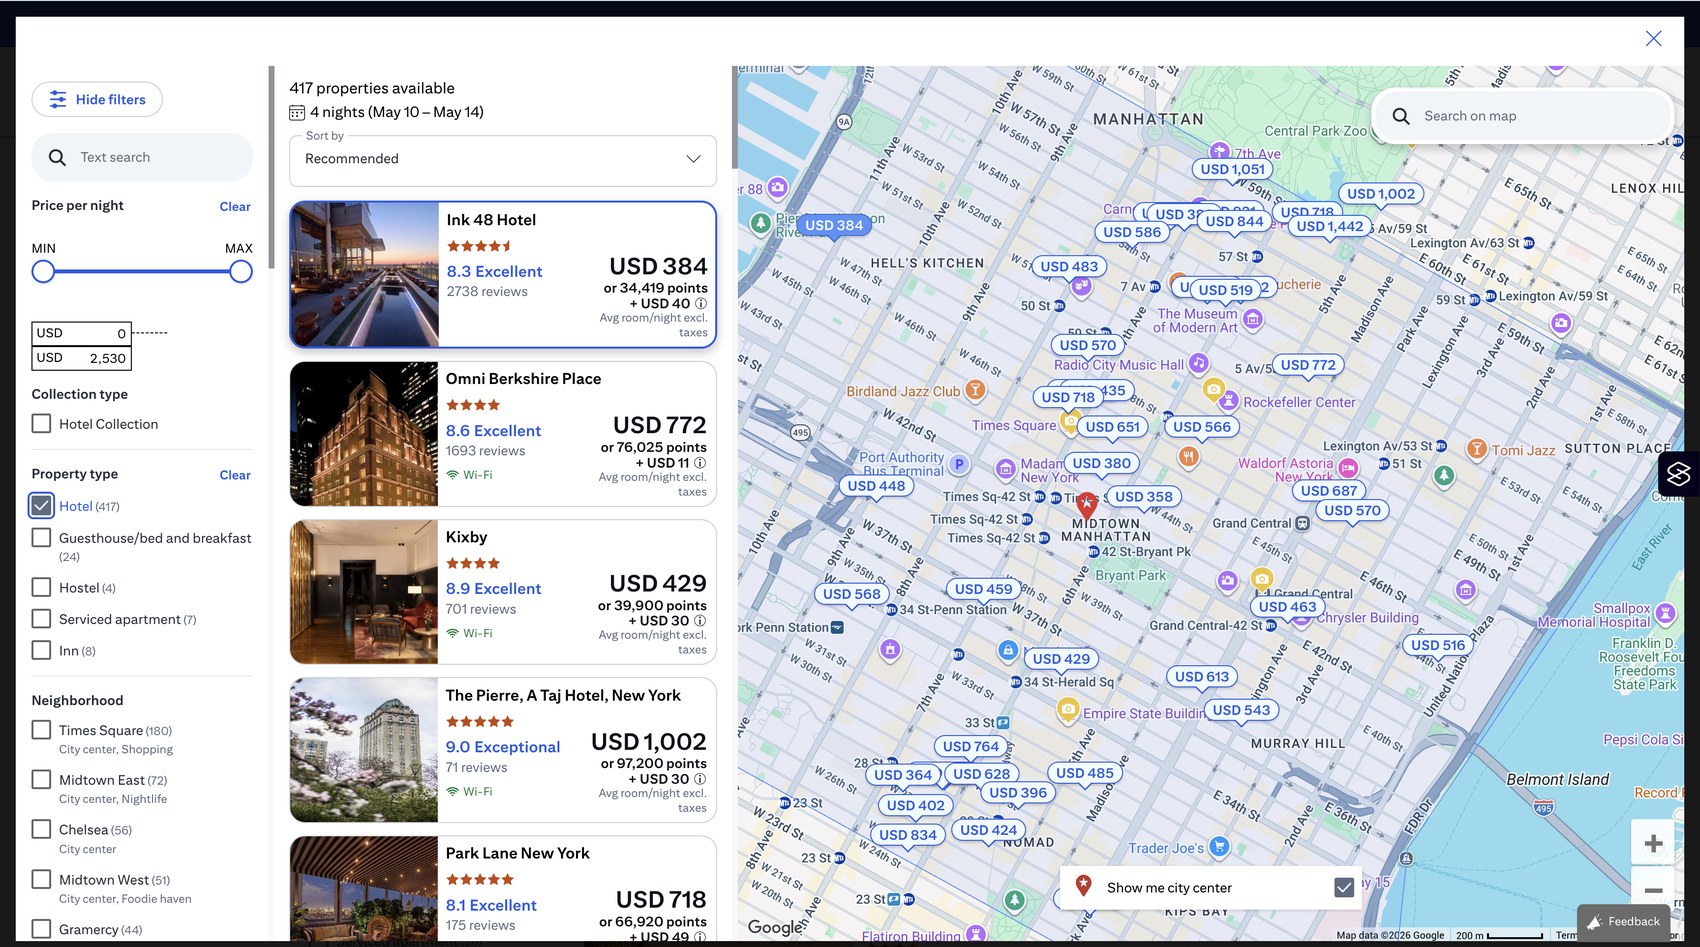Click the map search magnifier icon
The height and width of the screenshot is (947, 1700).
click(x=1401, y=116)
